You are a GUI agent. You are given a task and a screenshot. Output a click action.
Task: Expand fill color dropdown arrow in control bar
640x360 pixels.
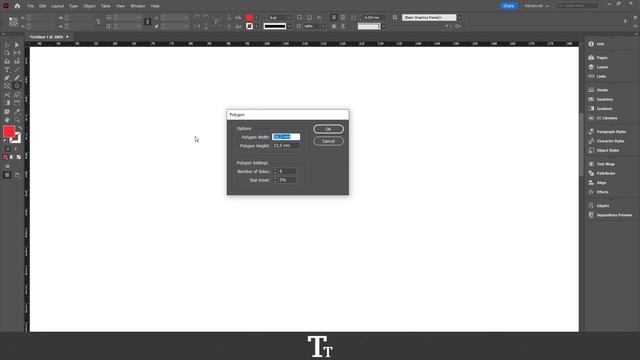256,18
